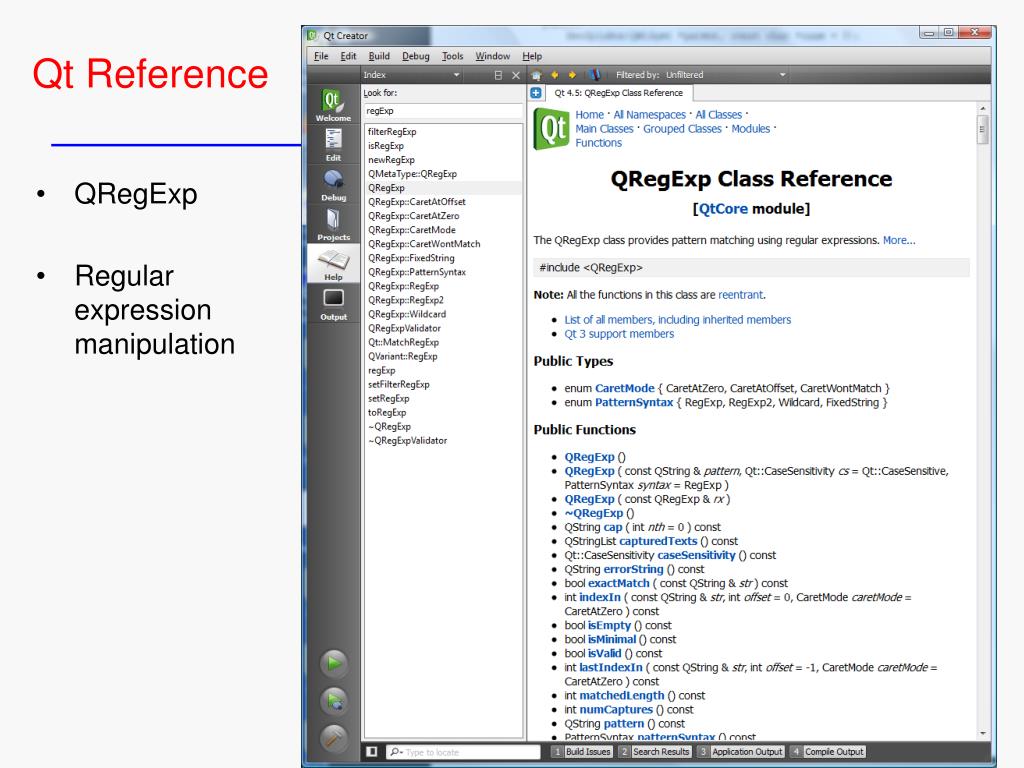
Task: Click the help page scrollbar thumb
Action: (x=982, y=129)
